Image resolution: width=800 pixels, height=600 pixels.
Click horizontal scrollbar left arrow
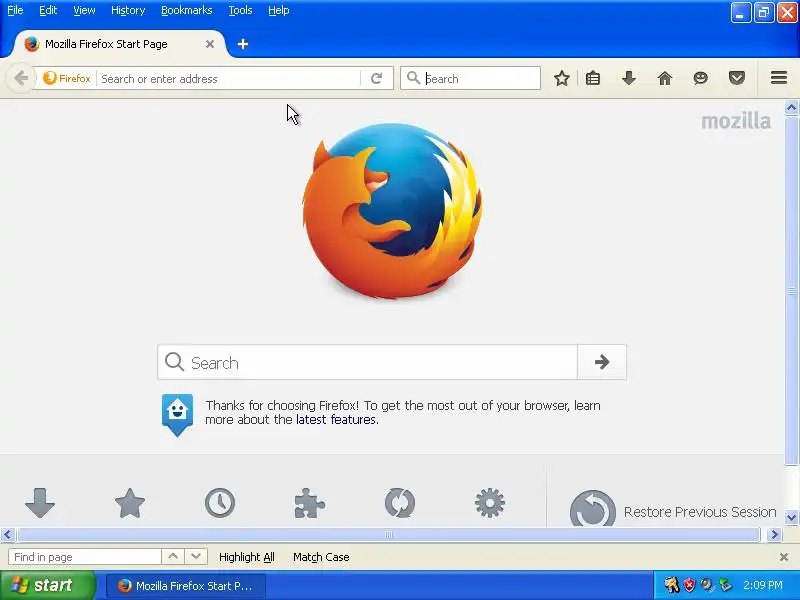(x=7, y=534)
